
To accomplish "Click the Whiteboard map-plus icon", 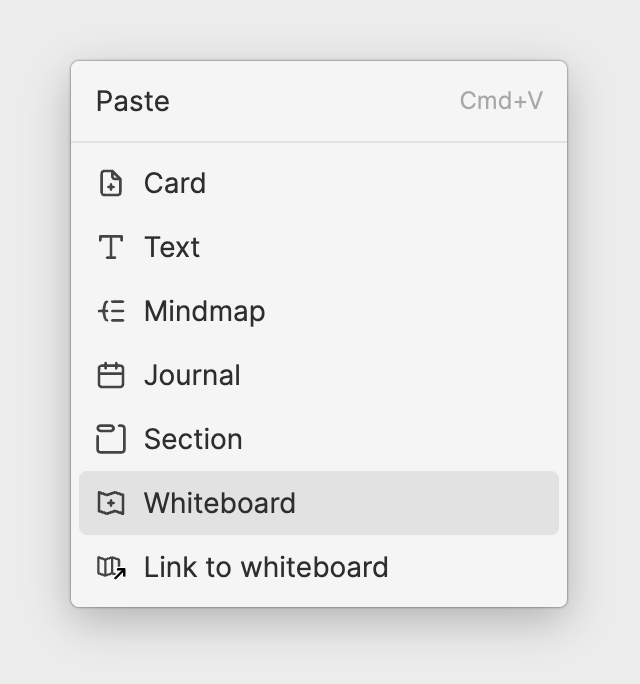I will 111,503.
